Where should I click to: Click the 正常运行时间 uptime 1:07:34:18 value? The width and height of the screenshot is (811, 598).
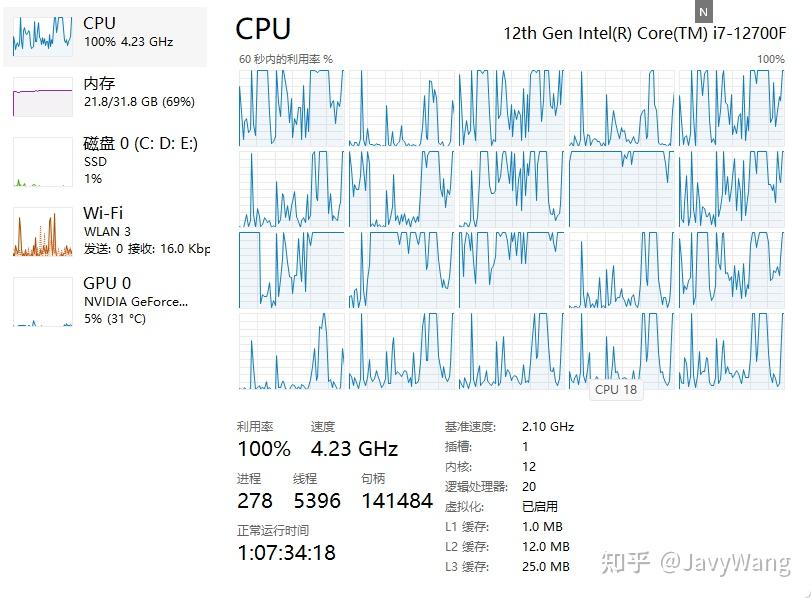[287, 552]
